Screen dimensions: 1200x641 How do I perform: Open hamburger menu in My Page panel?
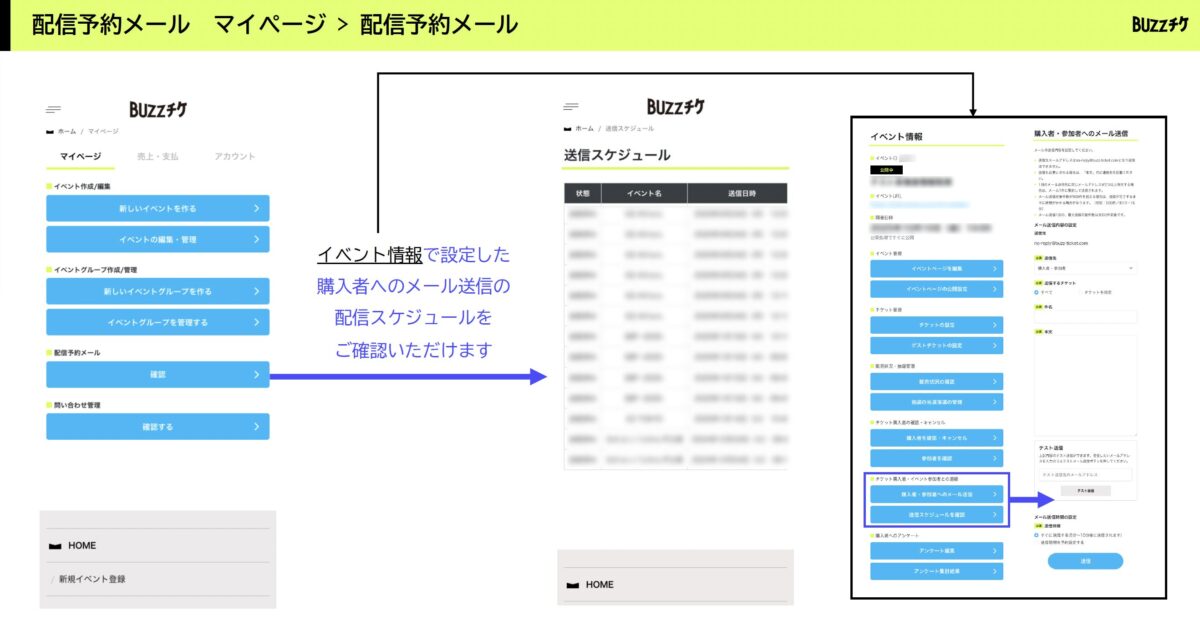pyautogui.click(x=53, y=110)
